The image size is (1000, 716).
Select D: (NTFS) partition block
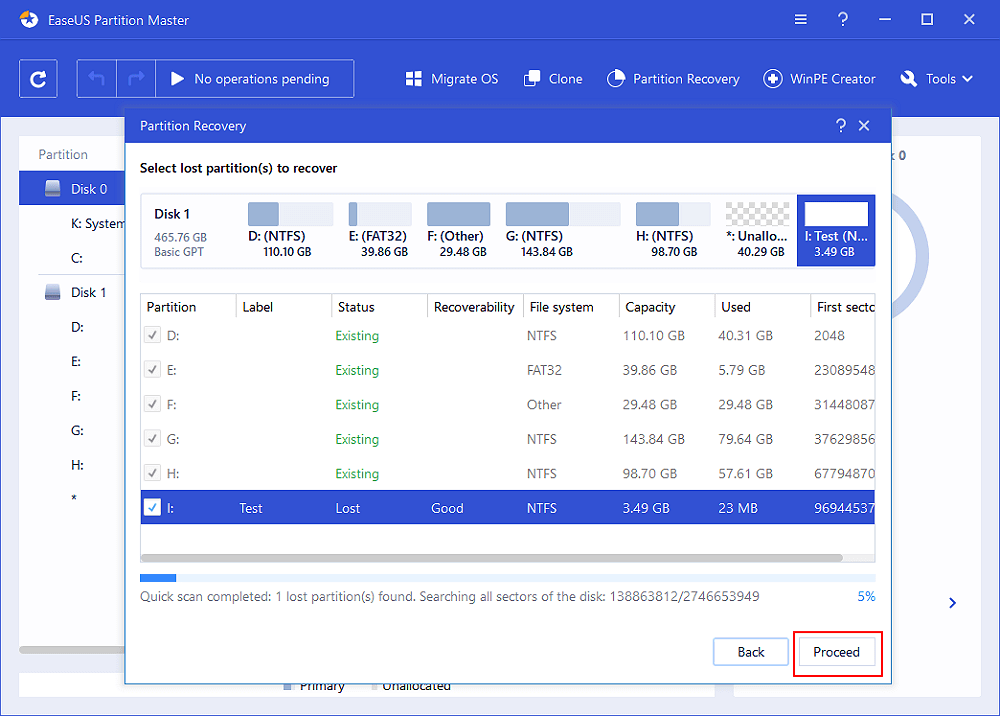coord(290,230)
